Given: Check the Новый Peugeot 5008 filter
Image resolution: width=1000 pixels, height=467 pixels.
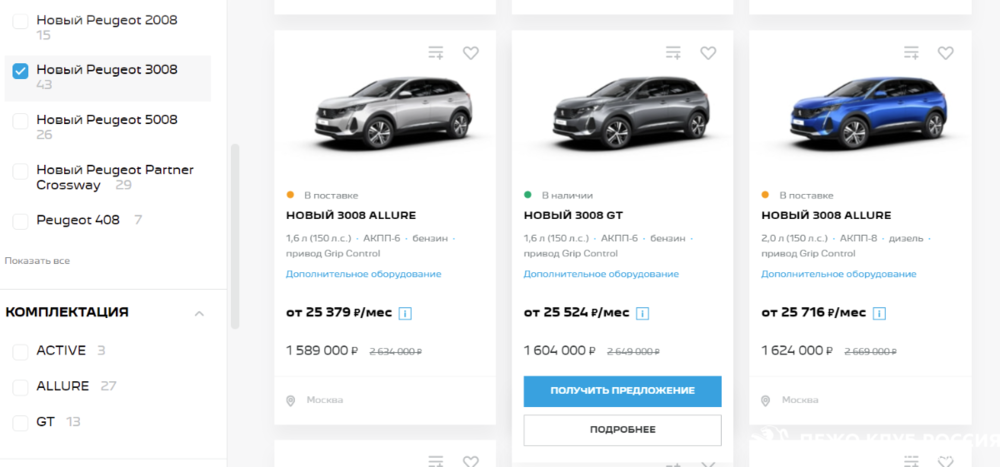Looking at the screenshot, I should (x=20, y=121).
